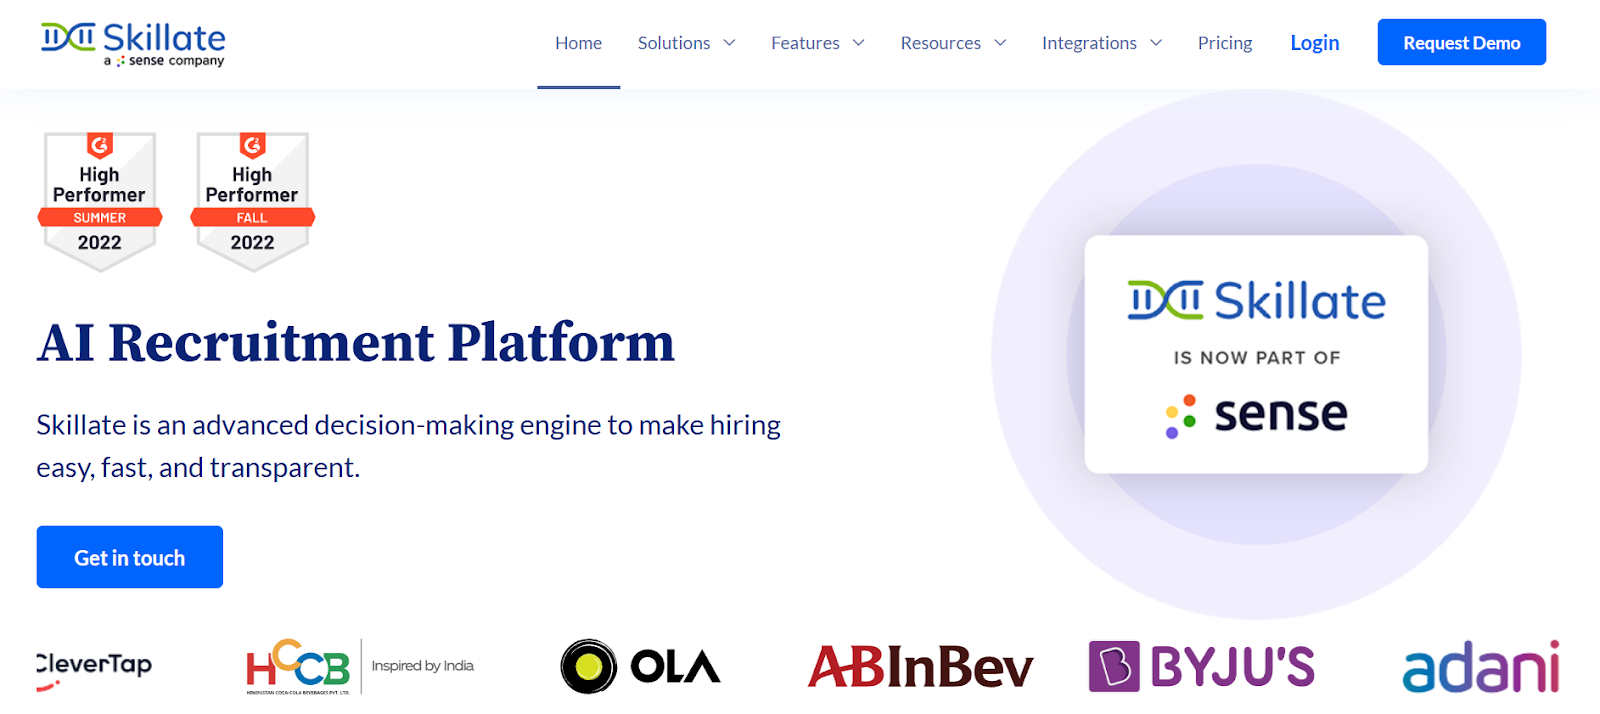Go to the Home nav item

tap(579, 43)
